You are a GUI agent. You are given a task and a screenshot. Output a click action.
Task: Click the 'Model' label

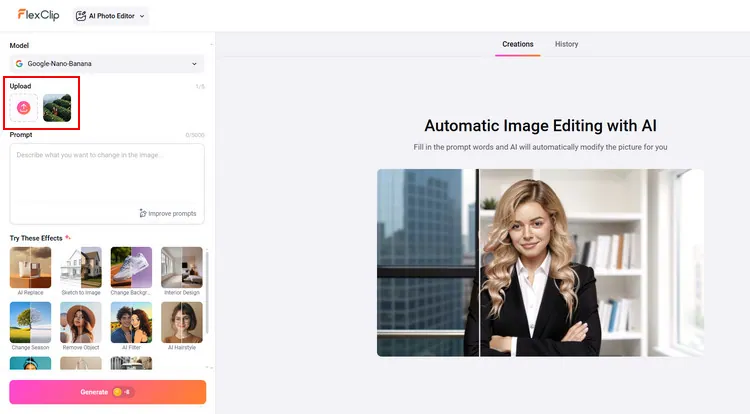coord(19,45)
